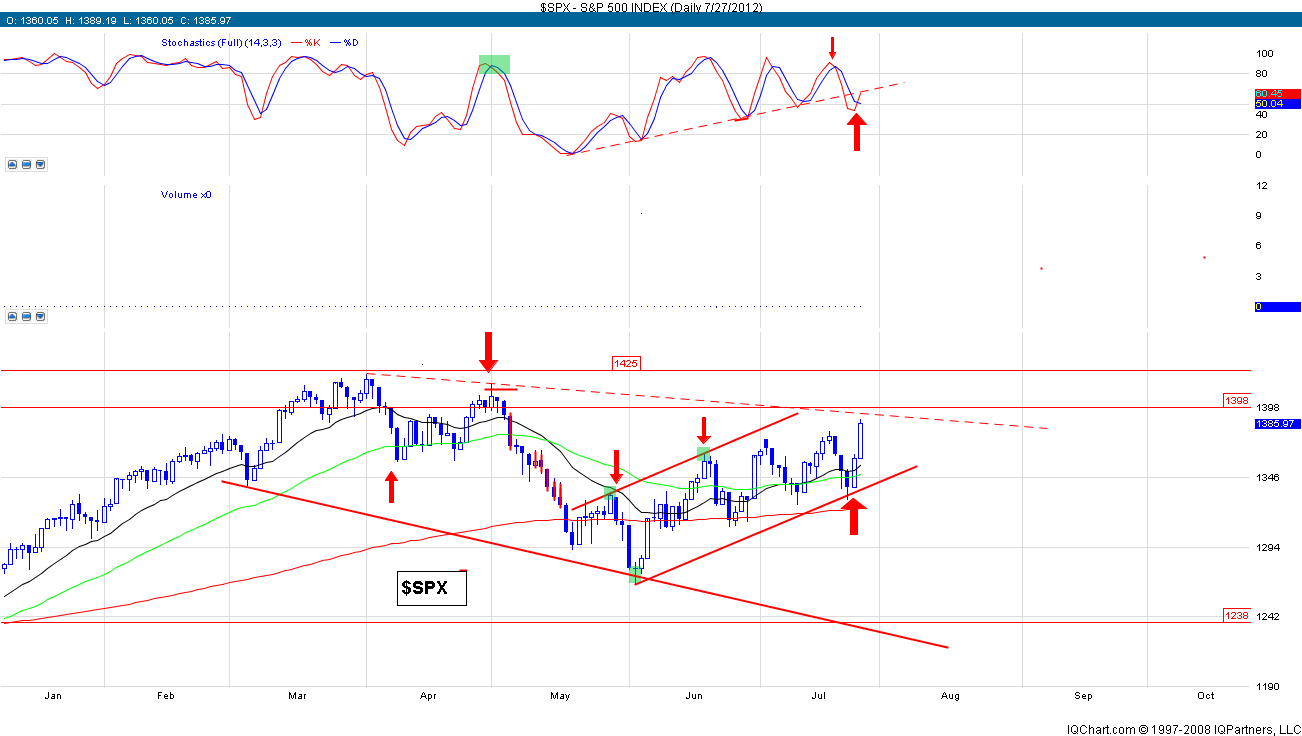Click the middle bar icon in Stochastics panel
1302x736 pixels.
[x=26, y=165]
